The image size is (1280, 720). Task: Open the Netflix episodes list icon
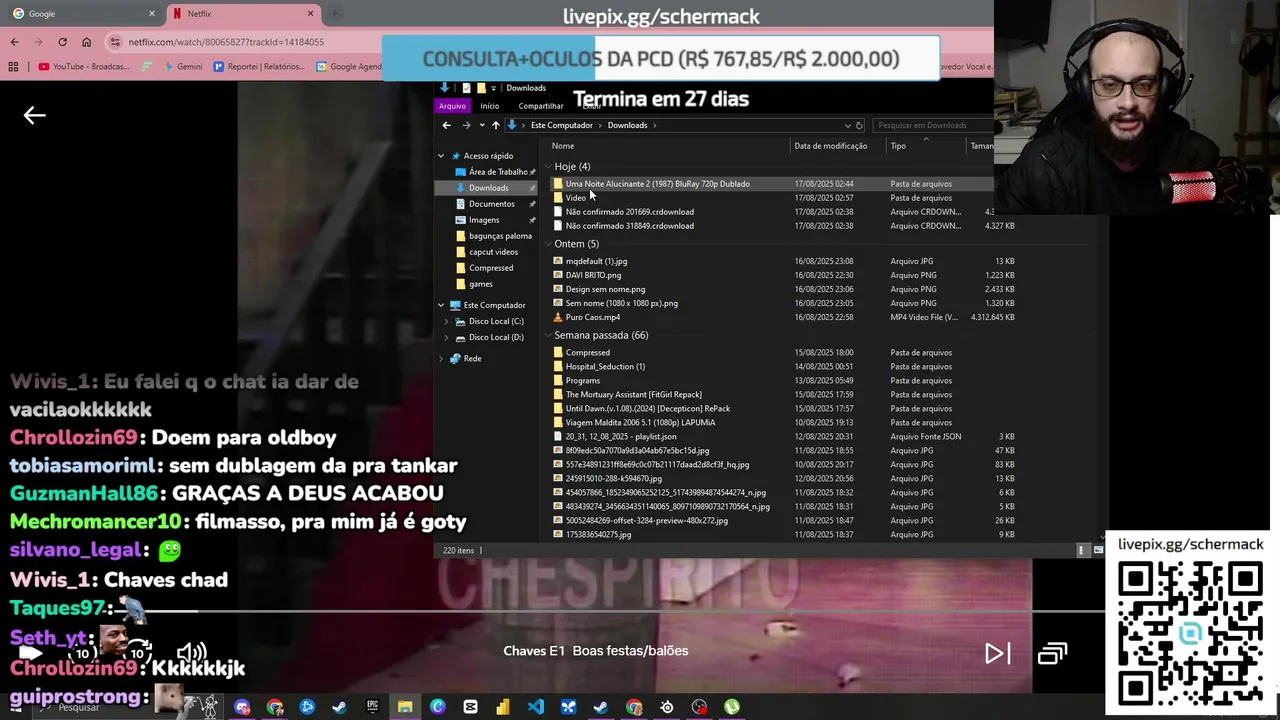1052,654
